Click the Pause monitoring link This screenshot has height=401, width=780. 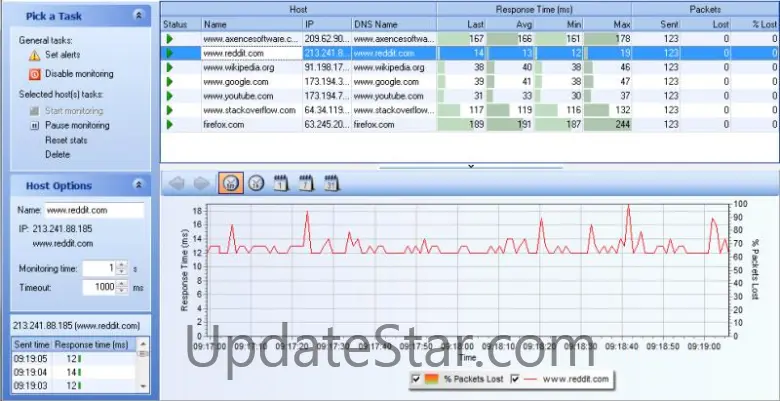77,125
